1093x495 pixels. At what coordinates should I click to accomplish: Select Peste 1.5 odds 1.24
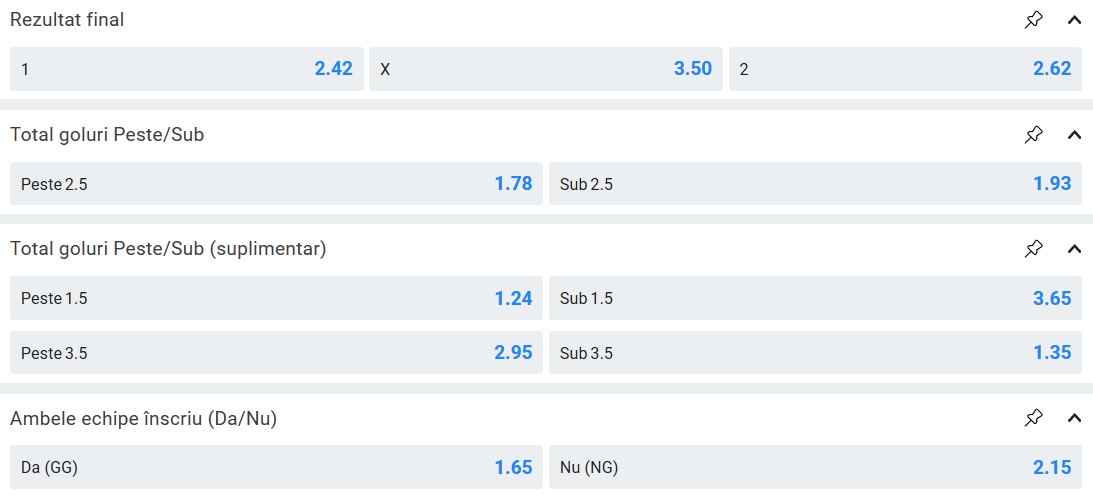(x=276, y=298)
